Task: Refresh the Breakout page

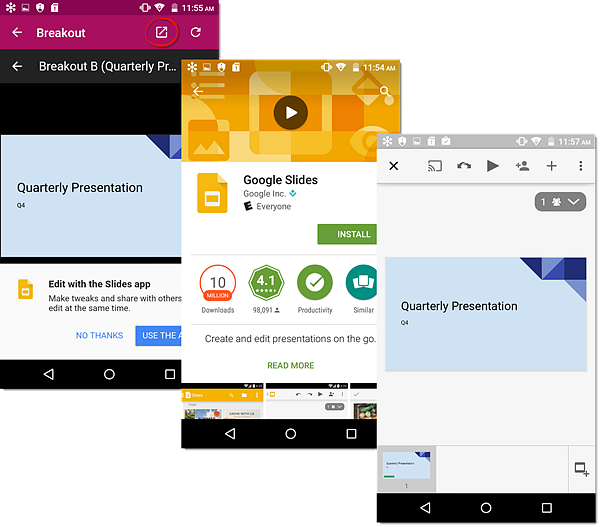Action: (196, 33)
